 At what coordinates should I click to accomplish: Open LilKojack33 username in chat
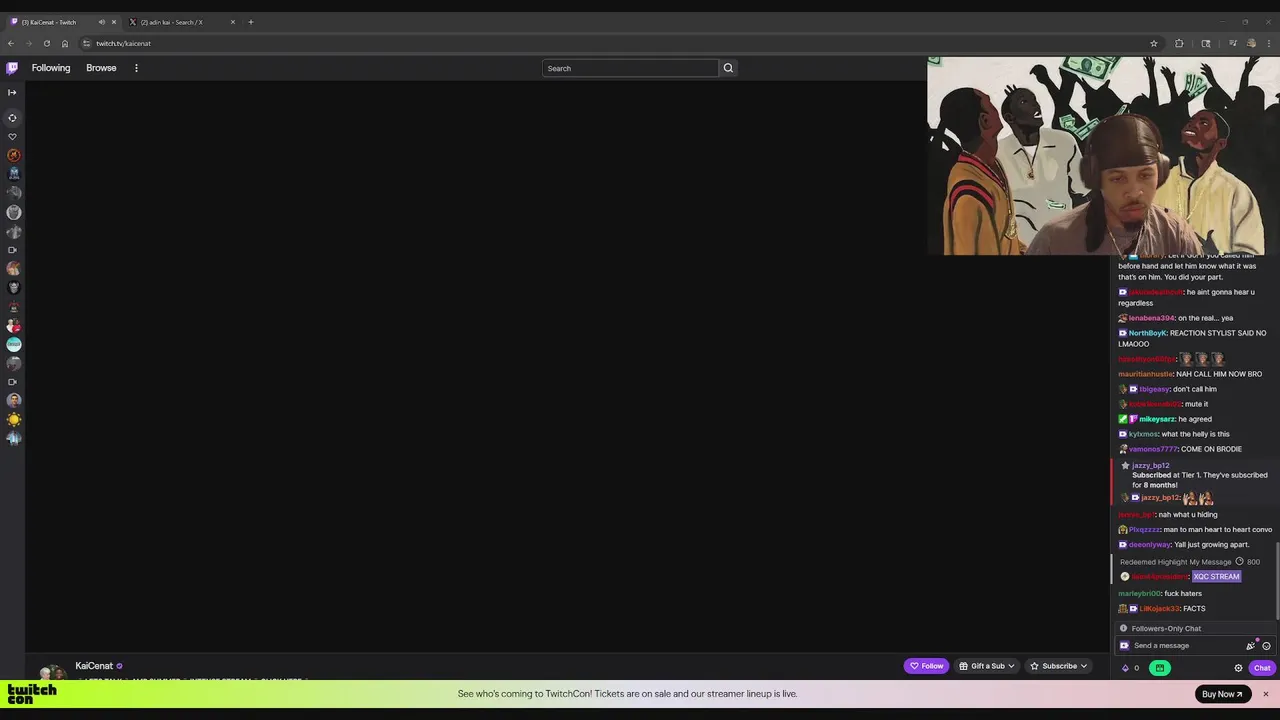pos(1159,609)
